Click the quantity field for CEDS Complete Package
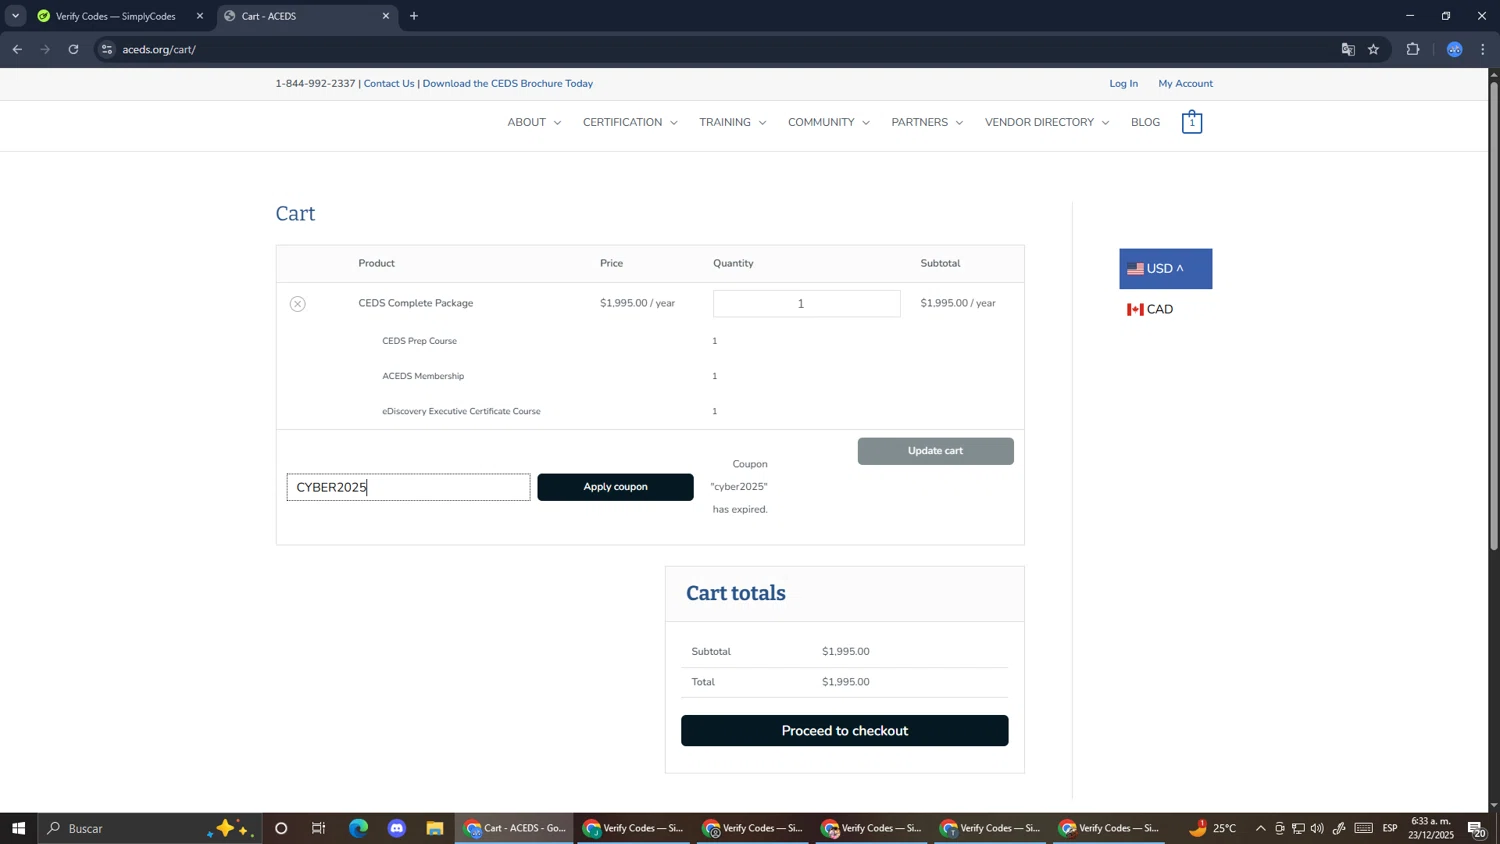 pos(806,303)
